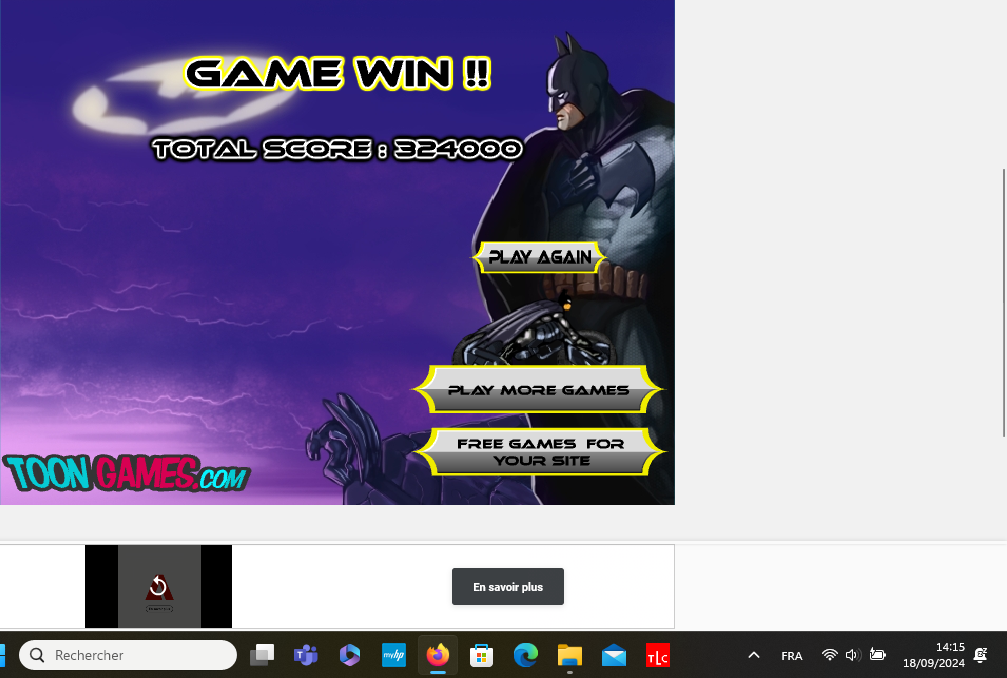Launch Microsoft Teams from taskbar
The height and width of the screenshot is (678, 1007).
click(305, 655)
